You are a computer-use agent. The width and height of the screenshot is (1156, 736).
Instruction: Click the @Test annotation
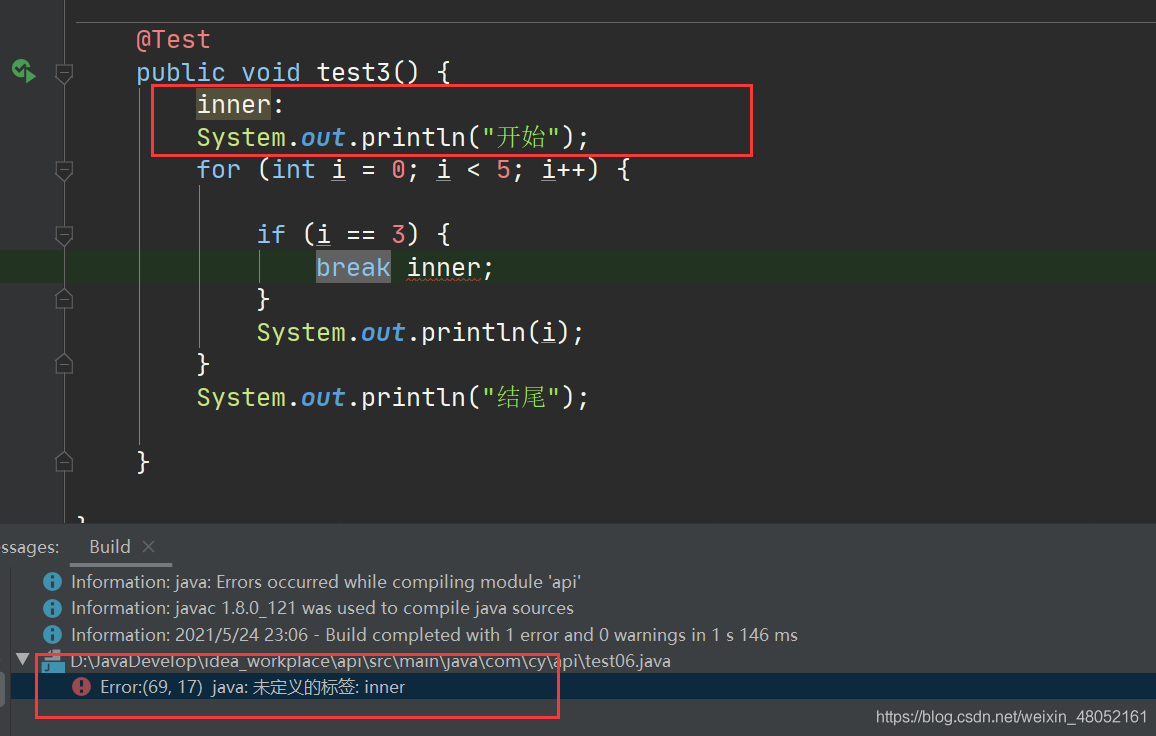(x=173, y=40)
